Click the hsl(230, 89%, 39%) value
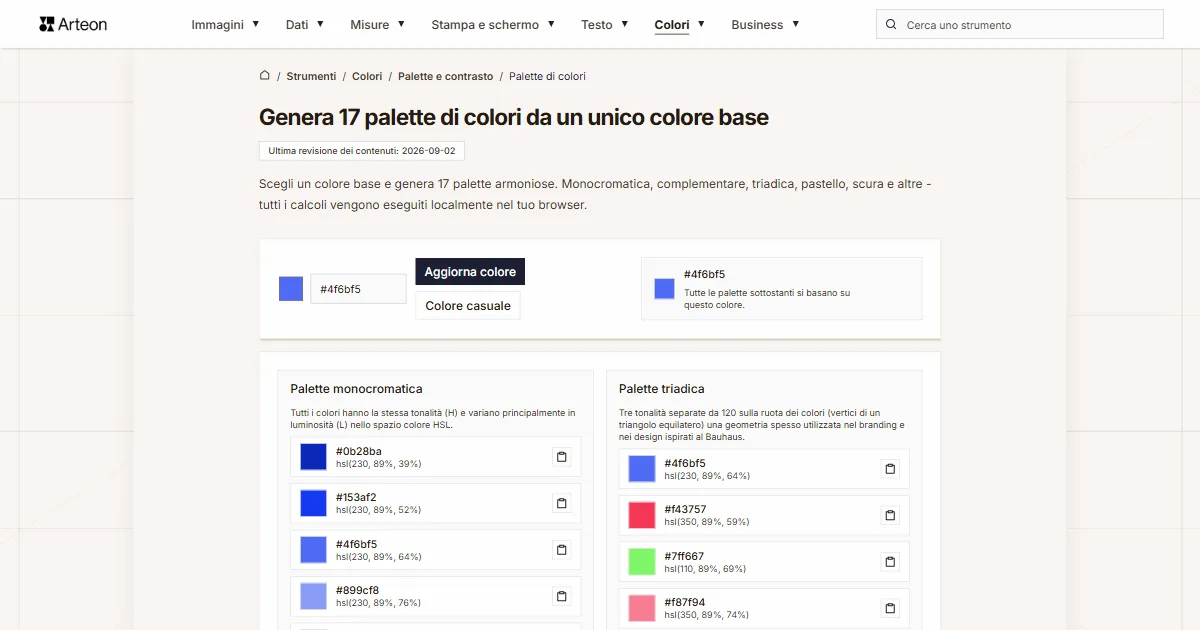Image resolution: width=1200 pixels, height=630 pixels. click(378, 464)
